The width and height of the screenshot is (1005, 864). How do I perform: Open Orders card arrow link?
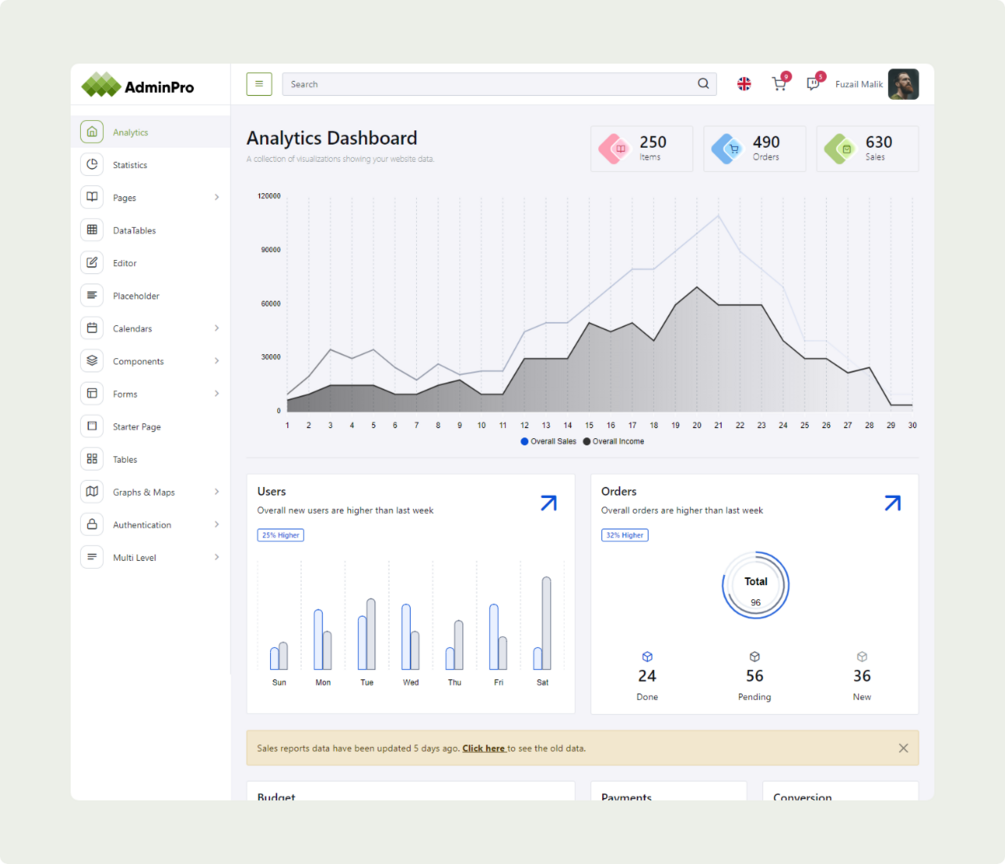pos(893,503)
